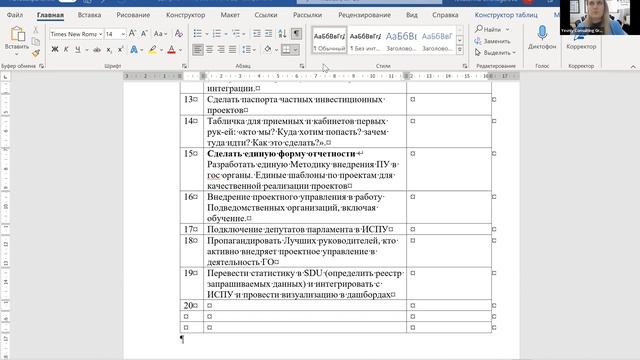Create a bulleted list
Viewport: 640px width, 360px height.
198,34
